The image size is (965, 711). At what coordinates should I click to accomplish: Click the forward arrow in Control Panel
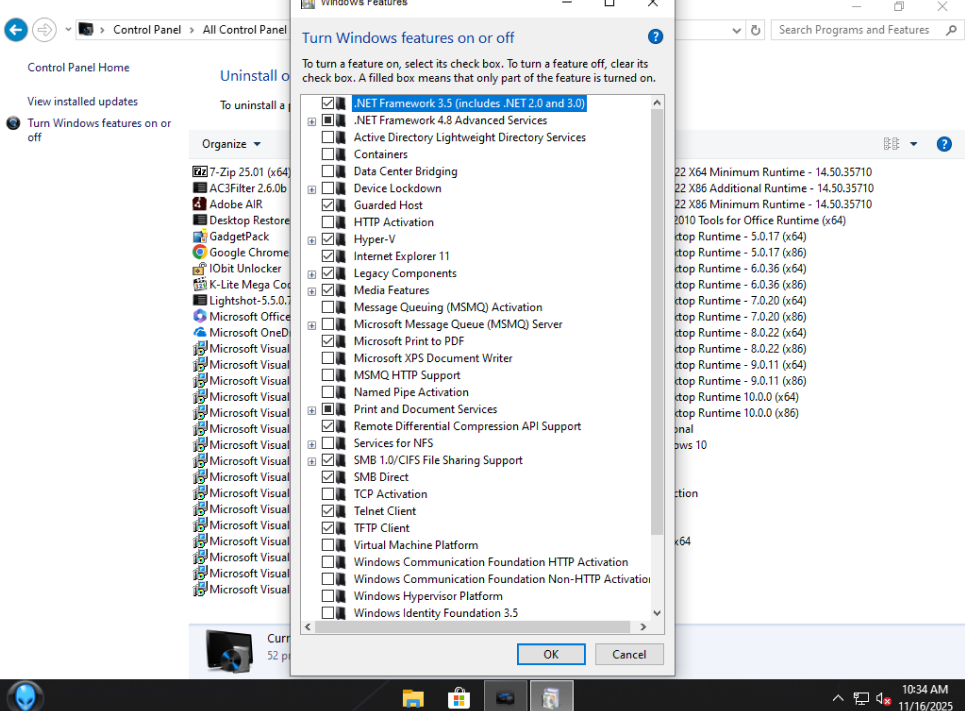(x=44, y=30)
